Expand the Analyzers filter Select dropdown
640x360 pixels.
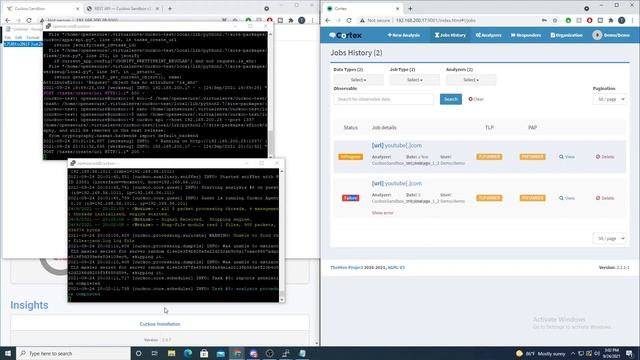click(471, 80)
